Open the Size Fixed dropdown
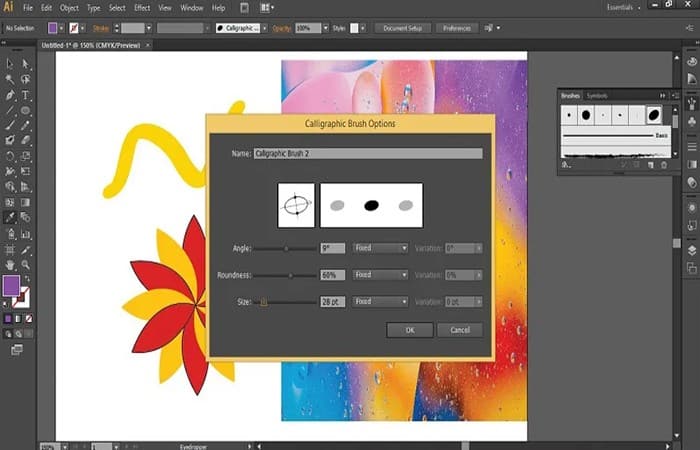700x450 pixels. point(379,301)
